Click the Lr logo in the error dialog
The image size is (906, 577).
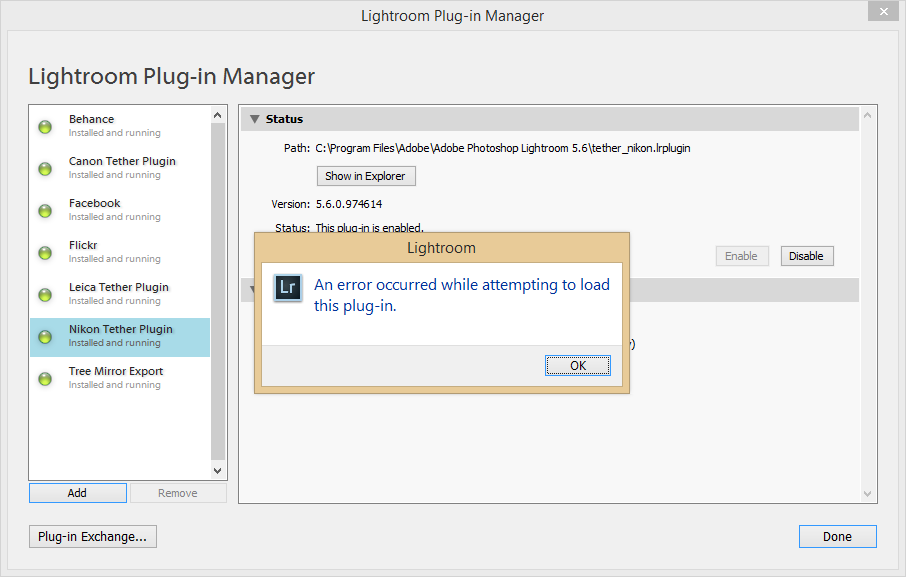tap(288, 288)
